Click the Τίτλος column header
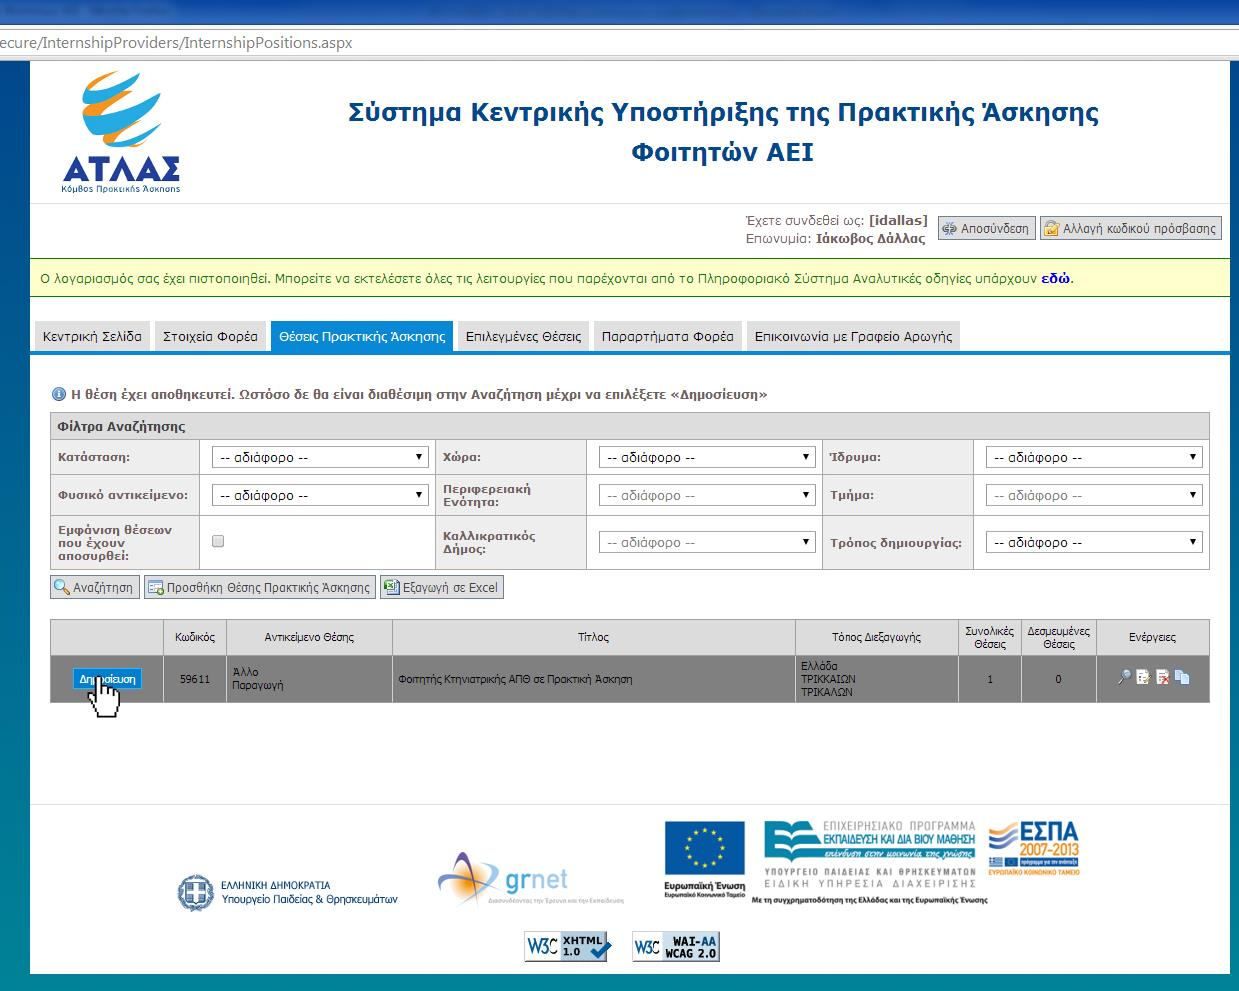This screenshot has width=1239, height=991. [593, 637]
